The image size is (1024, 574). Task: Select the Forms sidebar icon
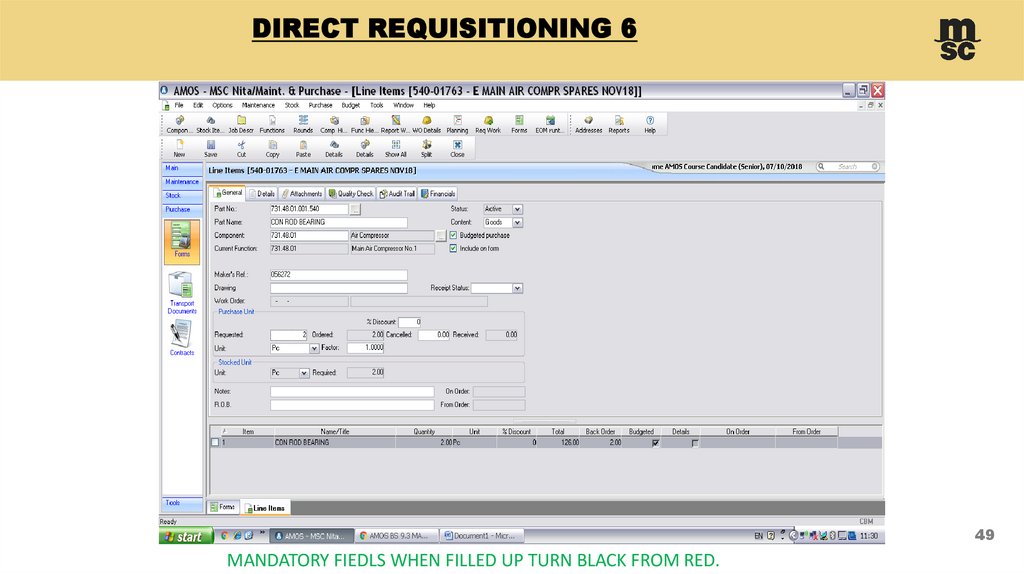[182, 240]
